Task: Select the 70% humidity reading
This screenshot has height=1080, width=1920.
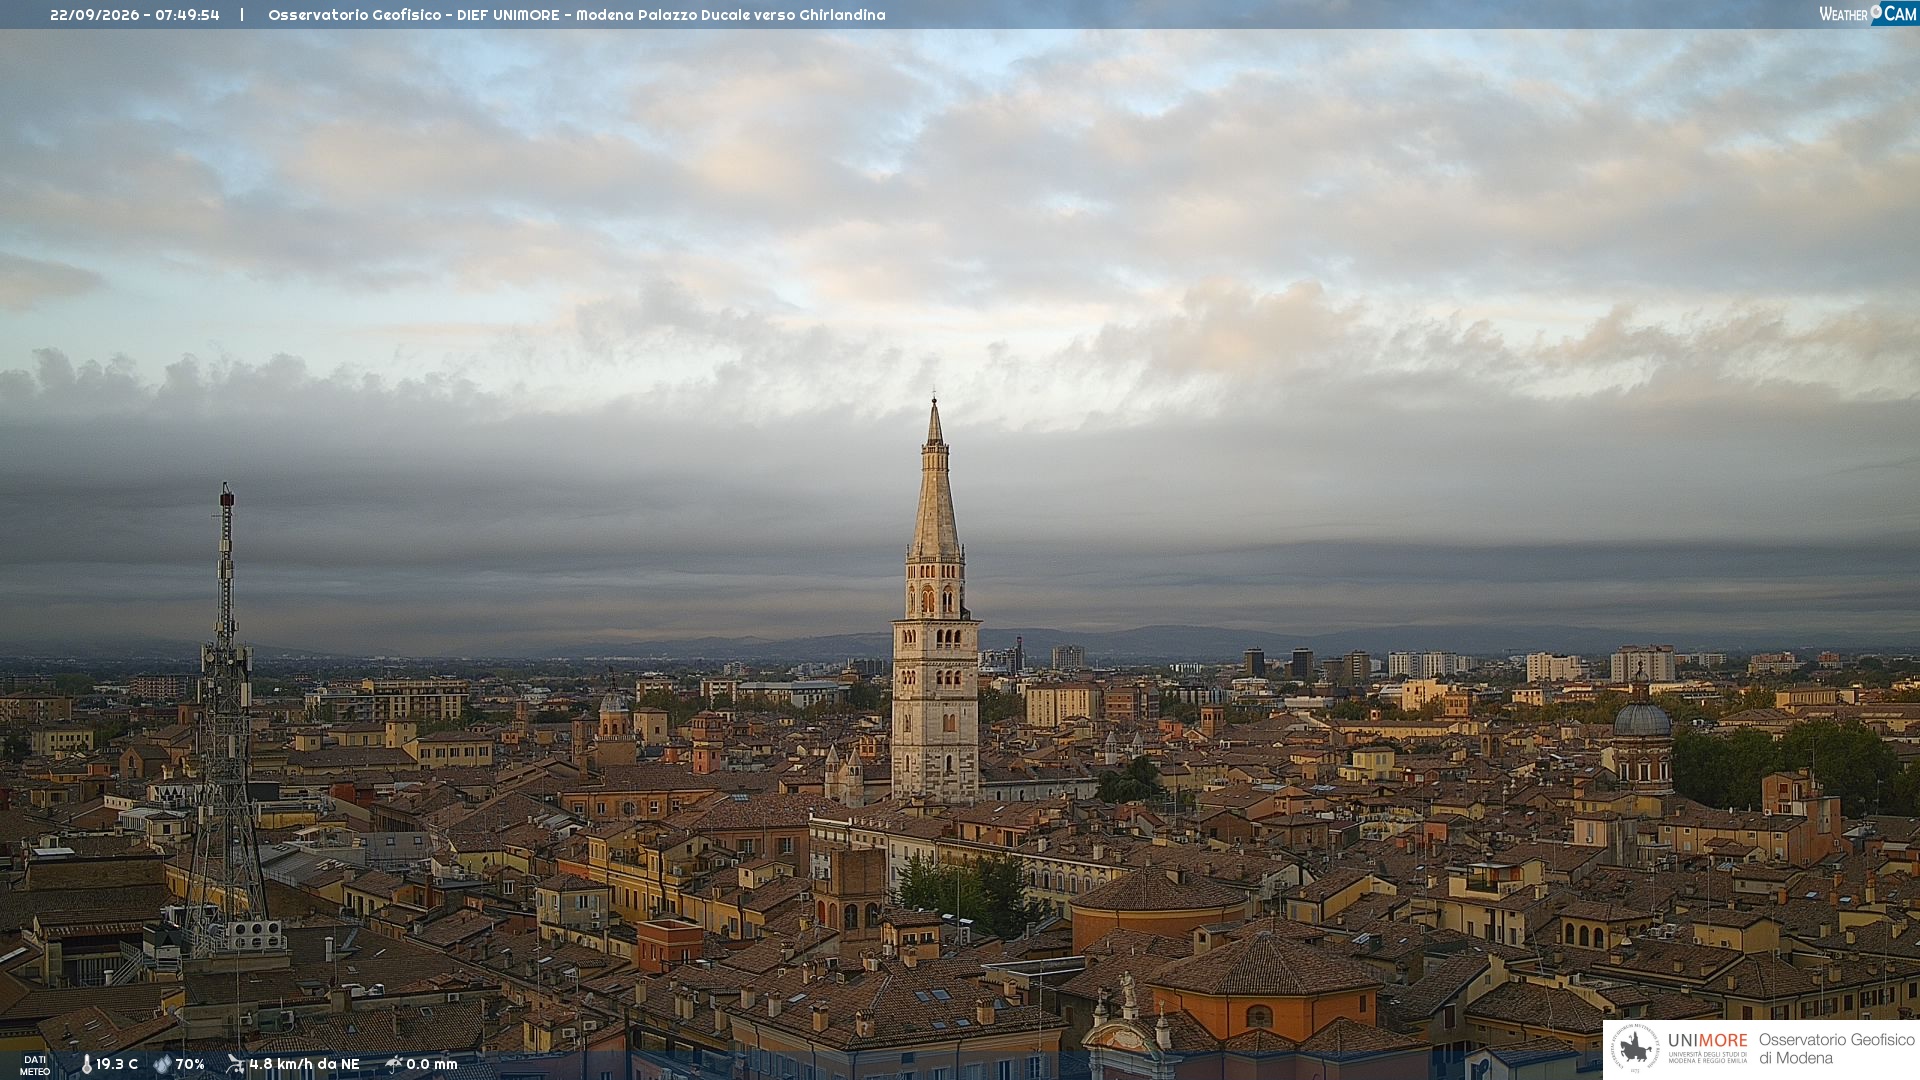Action: click(190, 1064)
